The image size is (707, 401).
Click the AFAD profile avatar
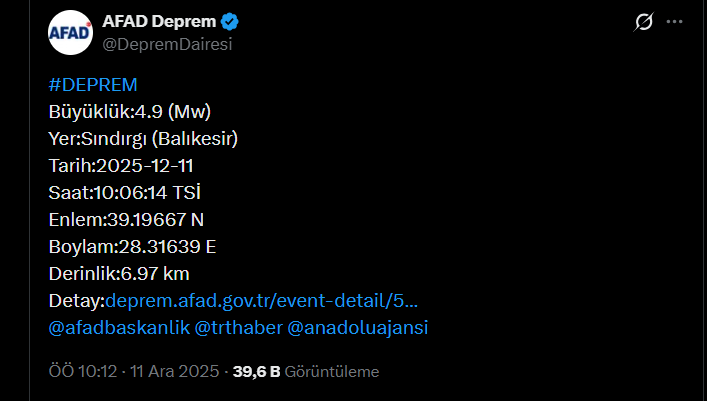point(70,31)
